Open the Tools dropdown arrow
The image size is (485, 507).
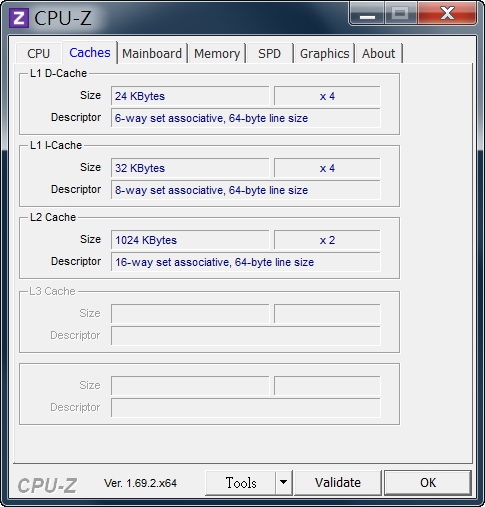pos(284,482)
